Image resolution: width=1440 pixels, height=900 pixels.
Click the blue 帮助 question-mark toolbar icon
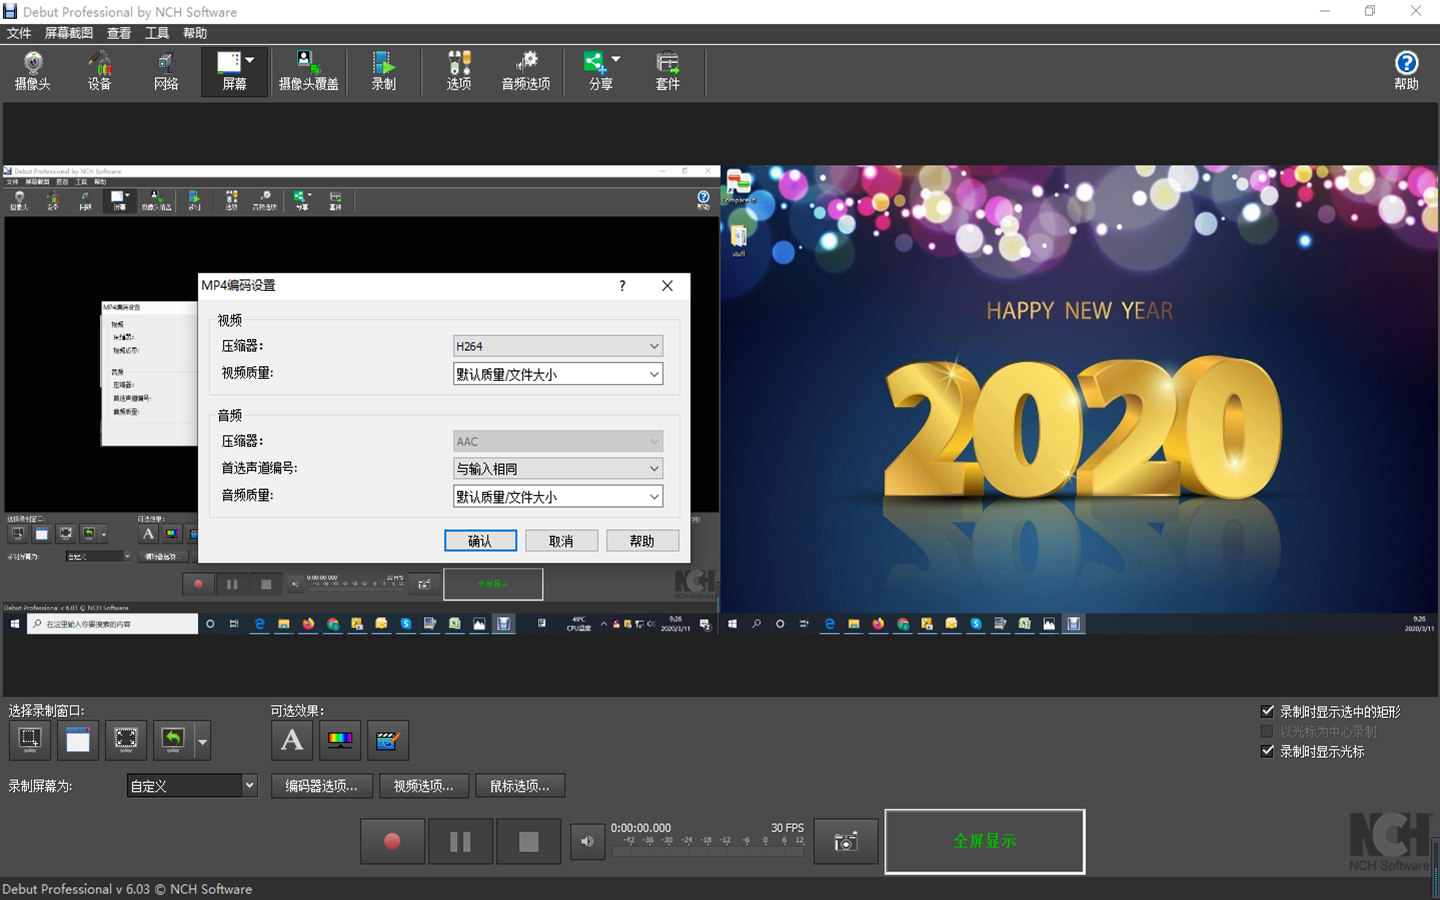tap(1406, 71)
